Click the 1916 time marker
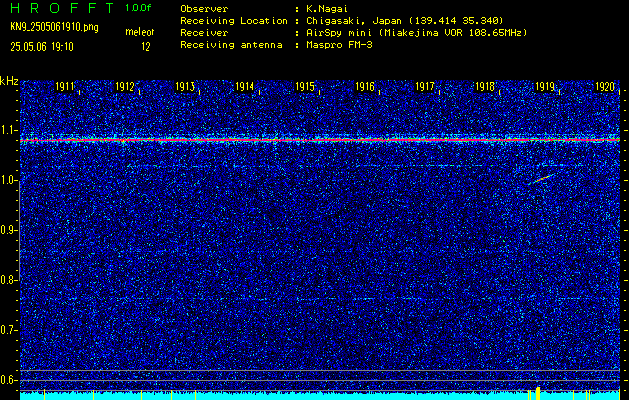The height and width of the screenshot is (400, 629). (x=365, y=86)
